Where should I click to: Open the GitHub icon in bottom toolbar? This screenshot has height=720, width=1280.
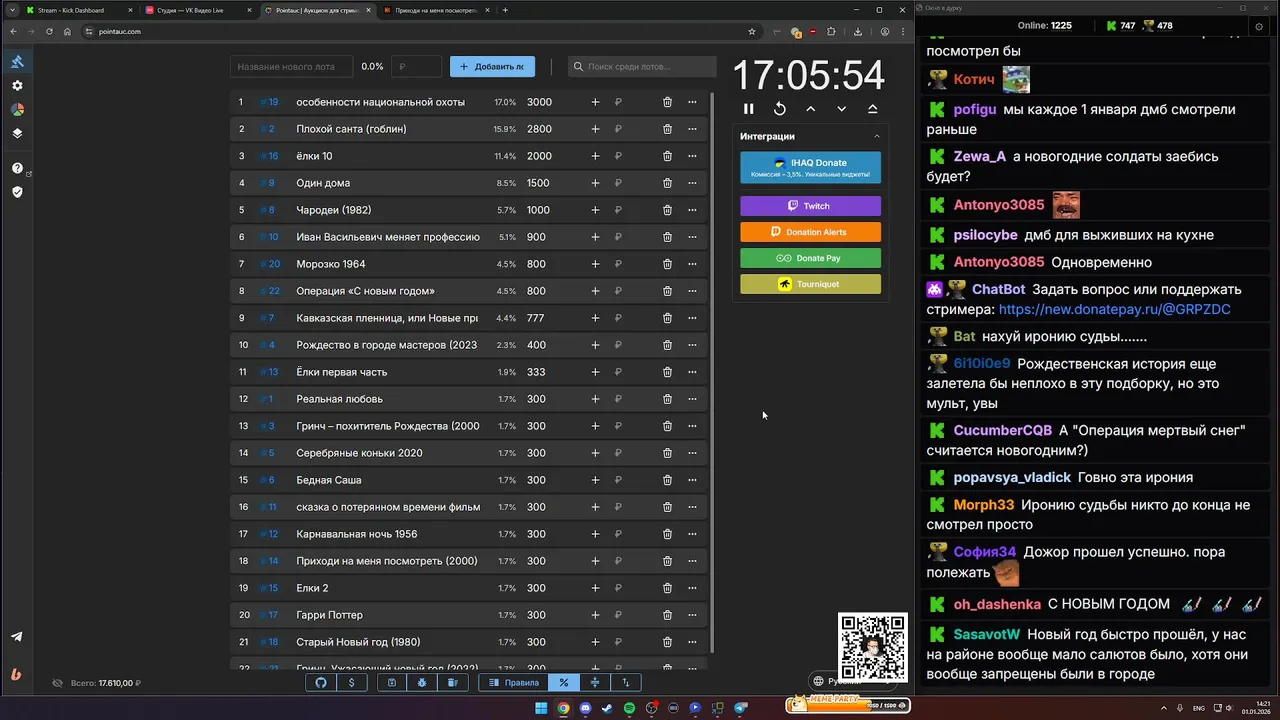pyautogui.click(x=321, y=683)
